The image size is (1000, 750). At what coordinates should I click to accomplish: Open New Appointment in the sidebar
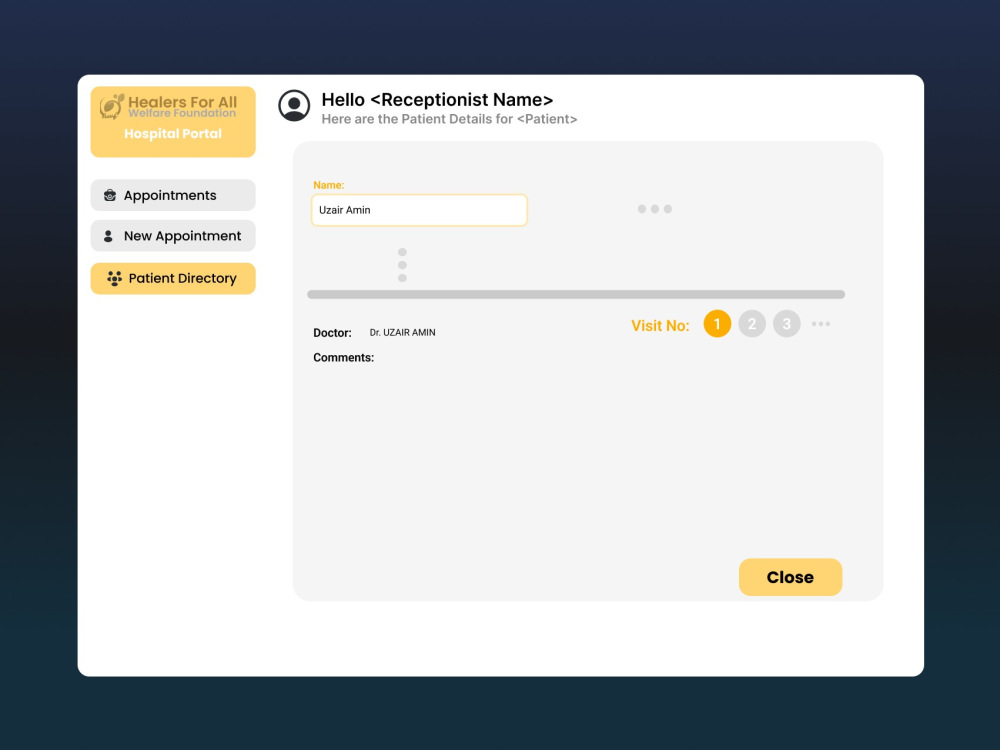point(173,236)
